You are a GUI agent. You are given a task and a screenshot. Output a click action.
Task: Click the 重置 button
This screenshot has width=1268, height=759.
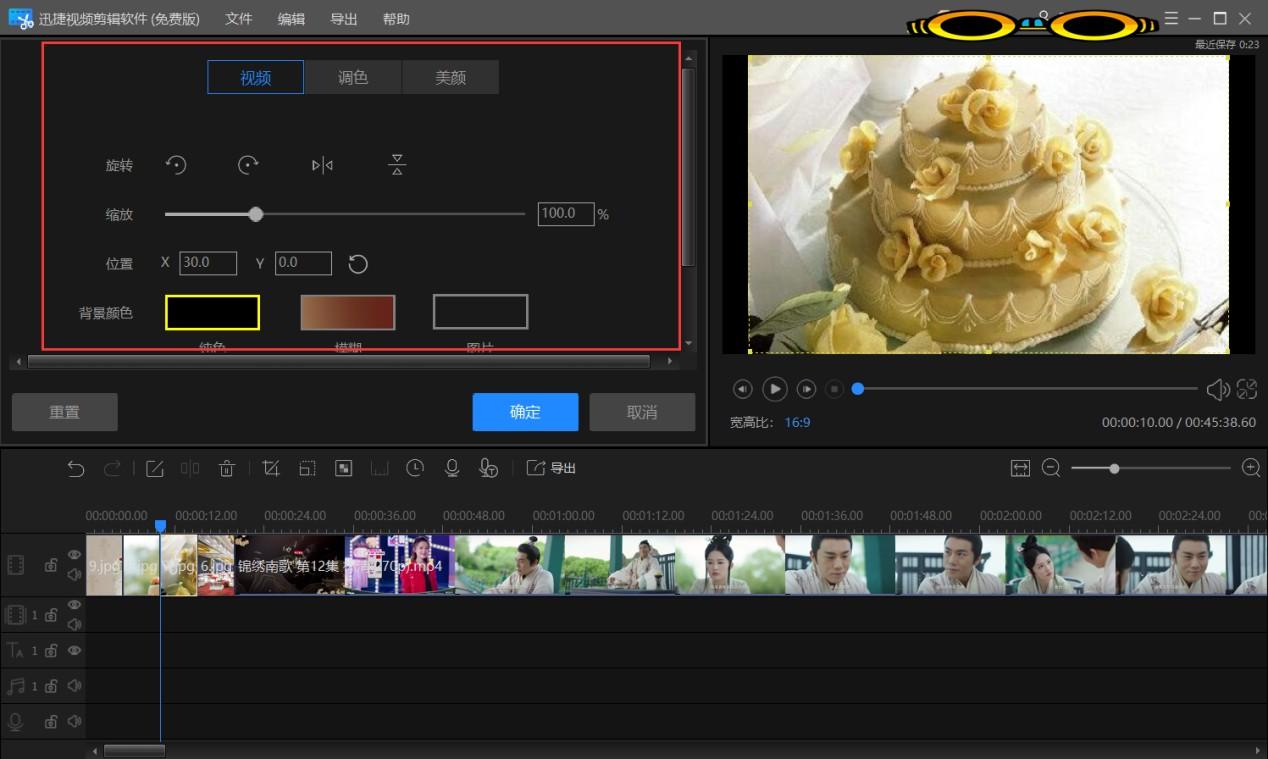pos(65,412)
